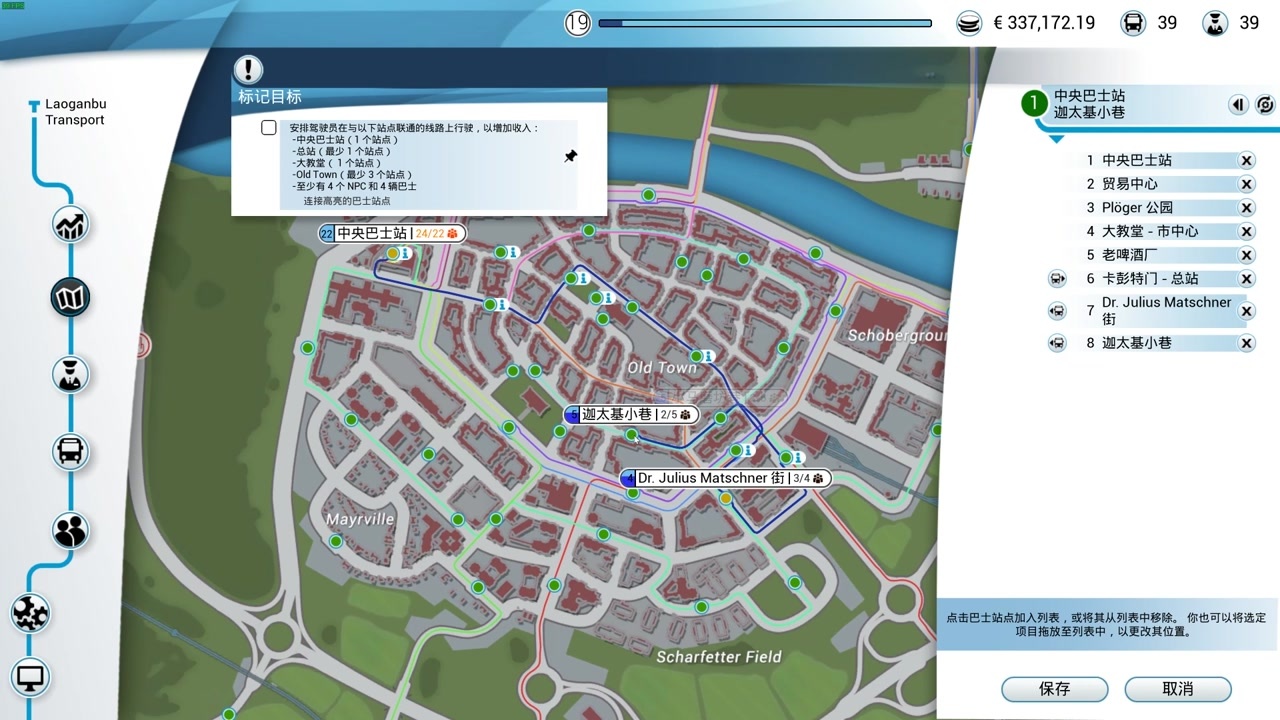Click the bus count icon in top bar
The width and height of the screenshot is (1280, 720).
click(1133, 22)
